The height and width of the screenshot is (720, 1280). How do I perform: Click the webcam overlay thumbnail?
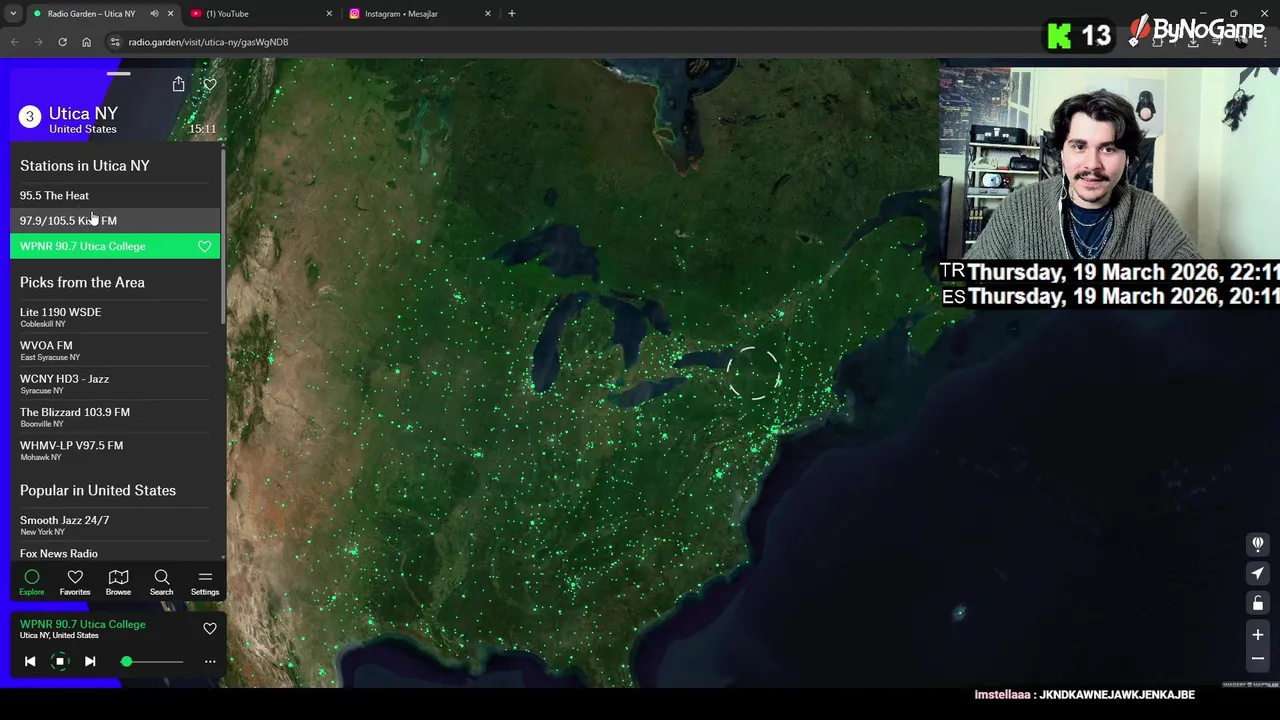1109,163
